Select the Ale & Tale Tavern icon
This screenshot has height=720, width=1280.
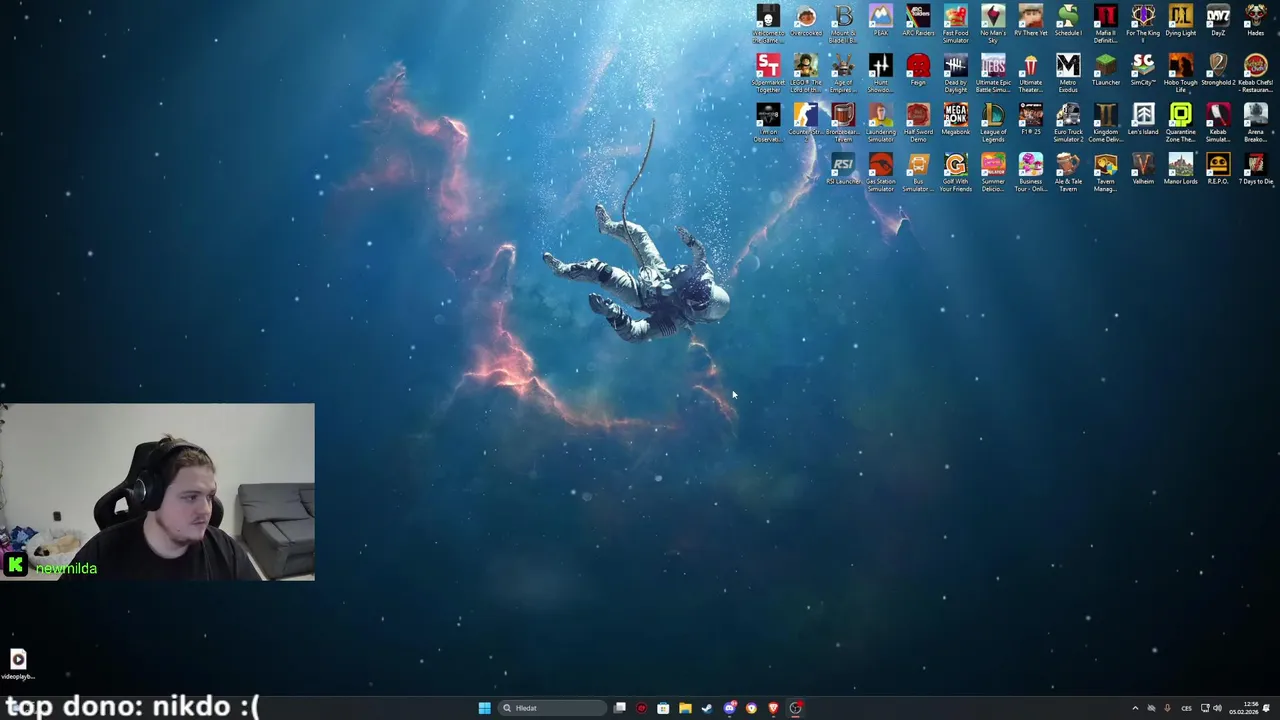click(x=1068, y=170)
